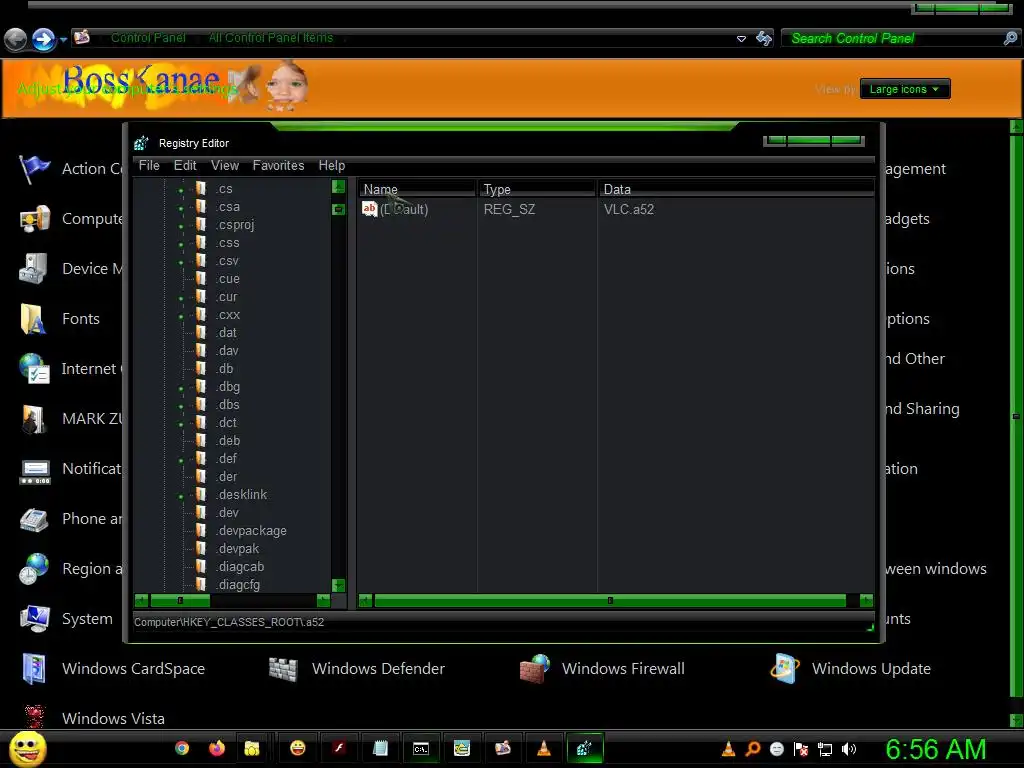
Task: Expand the .css registry key node
Action: (181, 244)
